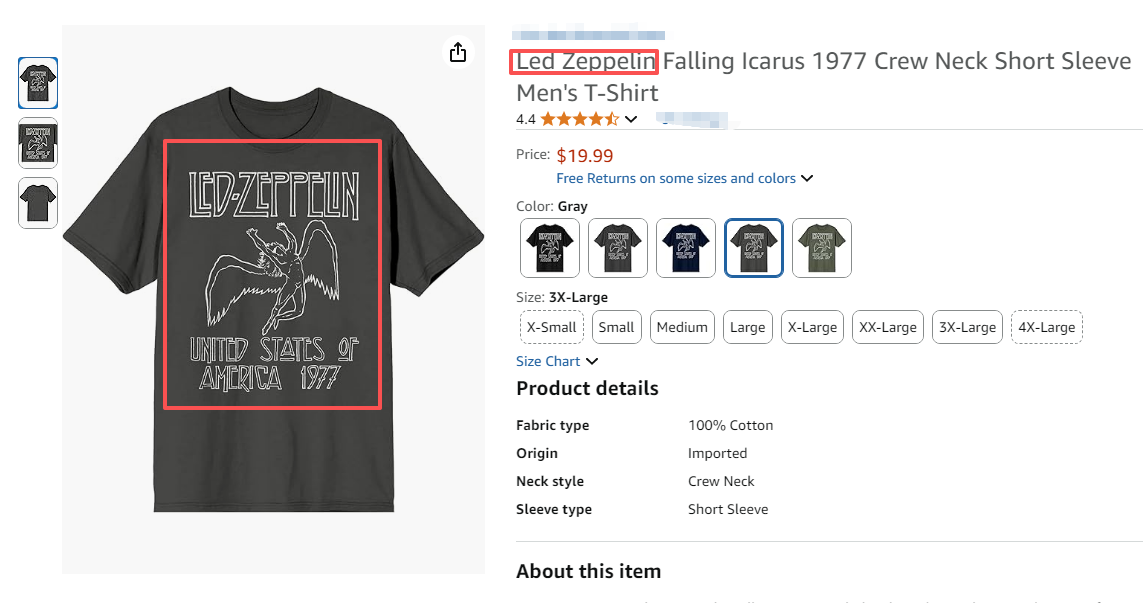Pick the navy blue shirt color swatch
Viewport: 1143px width, 603px height.
pyautogui.click(x=686, y=248)
